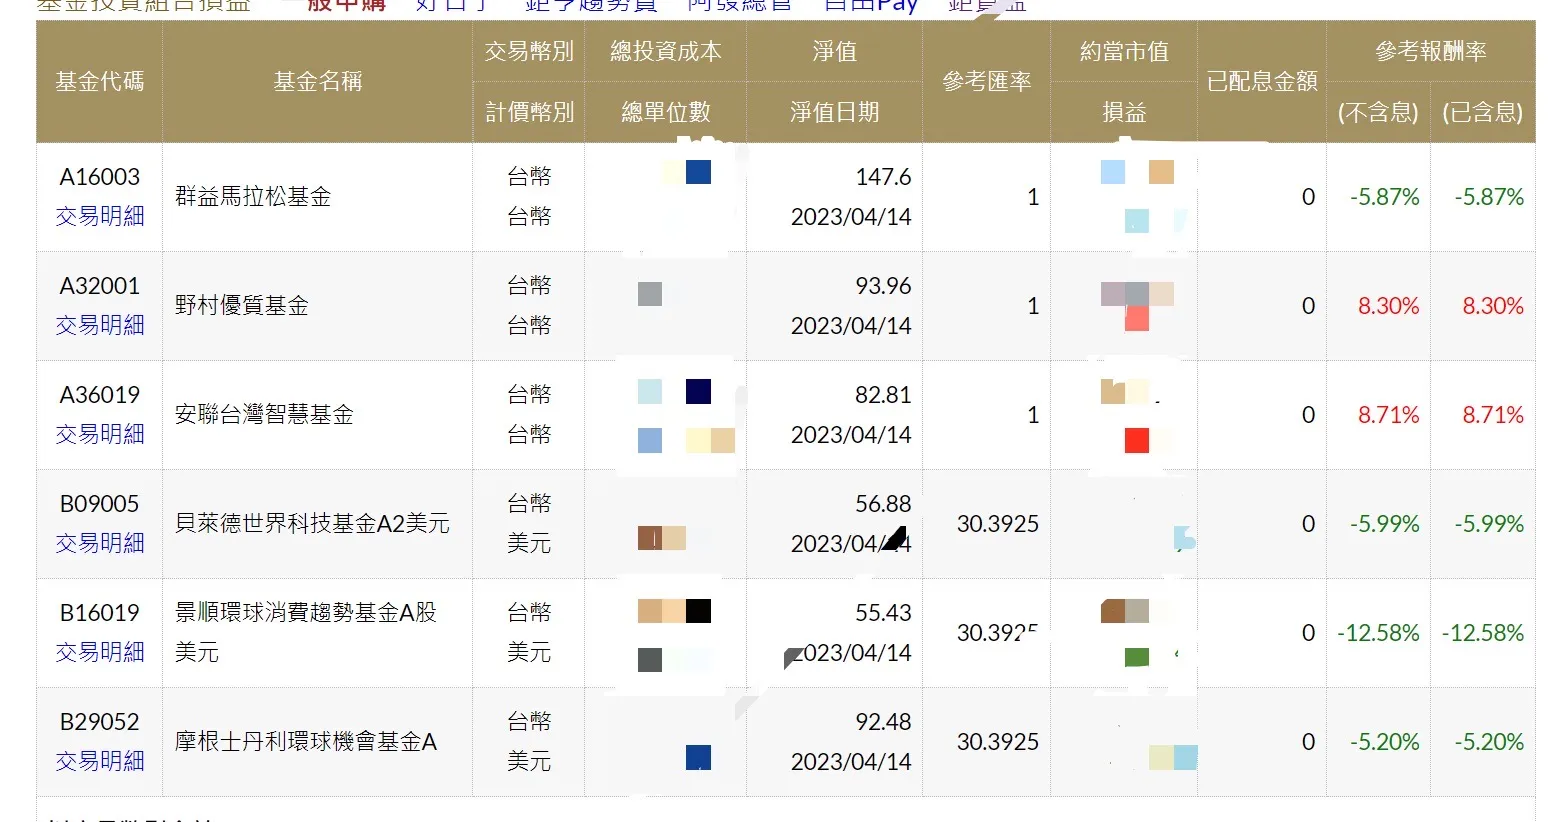
Task: Select fund code A16003
Action: pos(100,177)
